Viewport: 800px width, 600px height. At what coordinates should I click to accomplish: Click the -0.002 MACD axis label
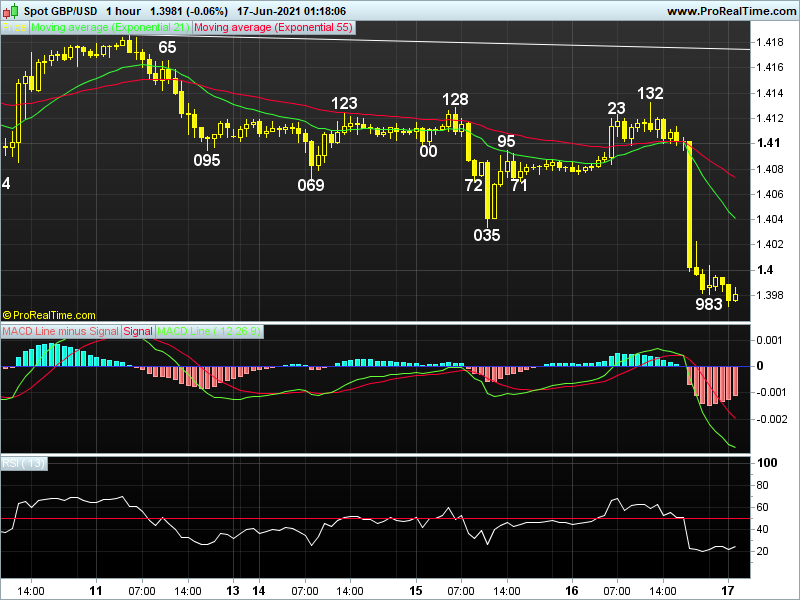(x=771, y=419)
